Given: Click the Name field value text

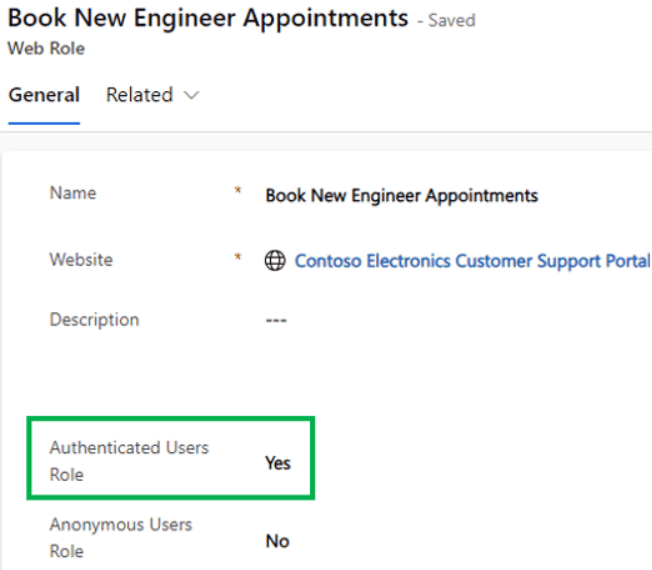Looking at the screenshot, I should point(401,195).
